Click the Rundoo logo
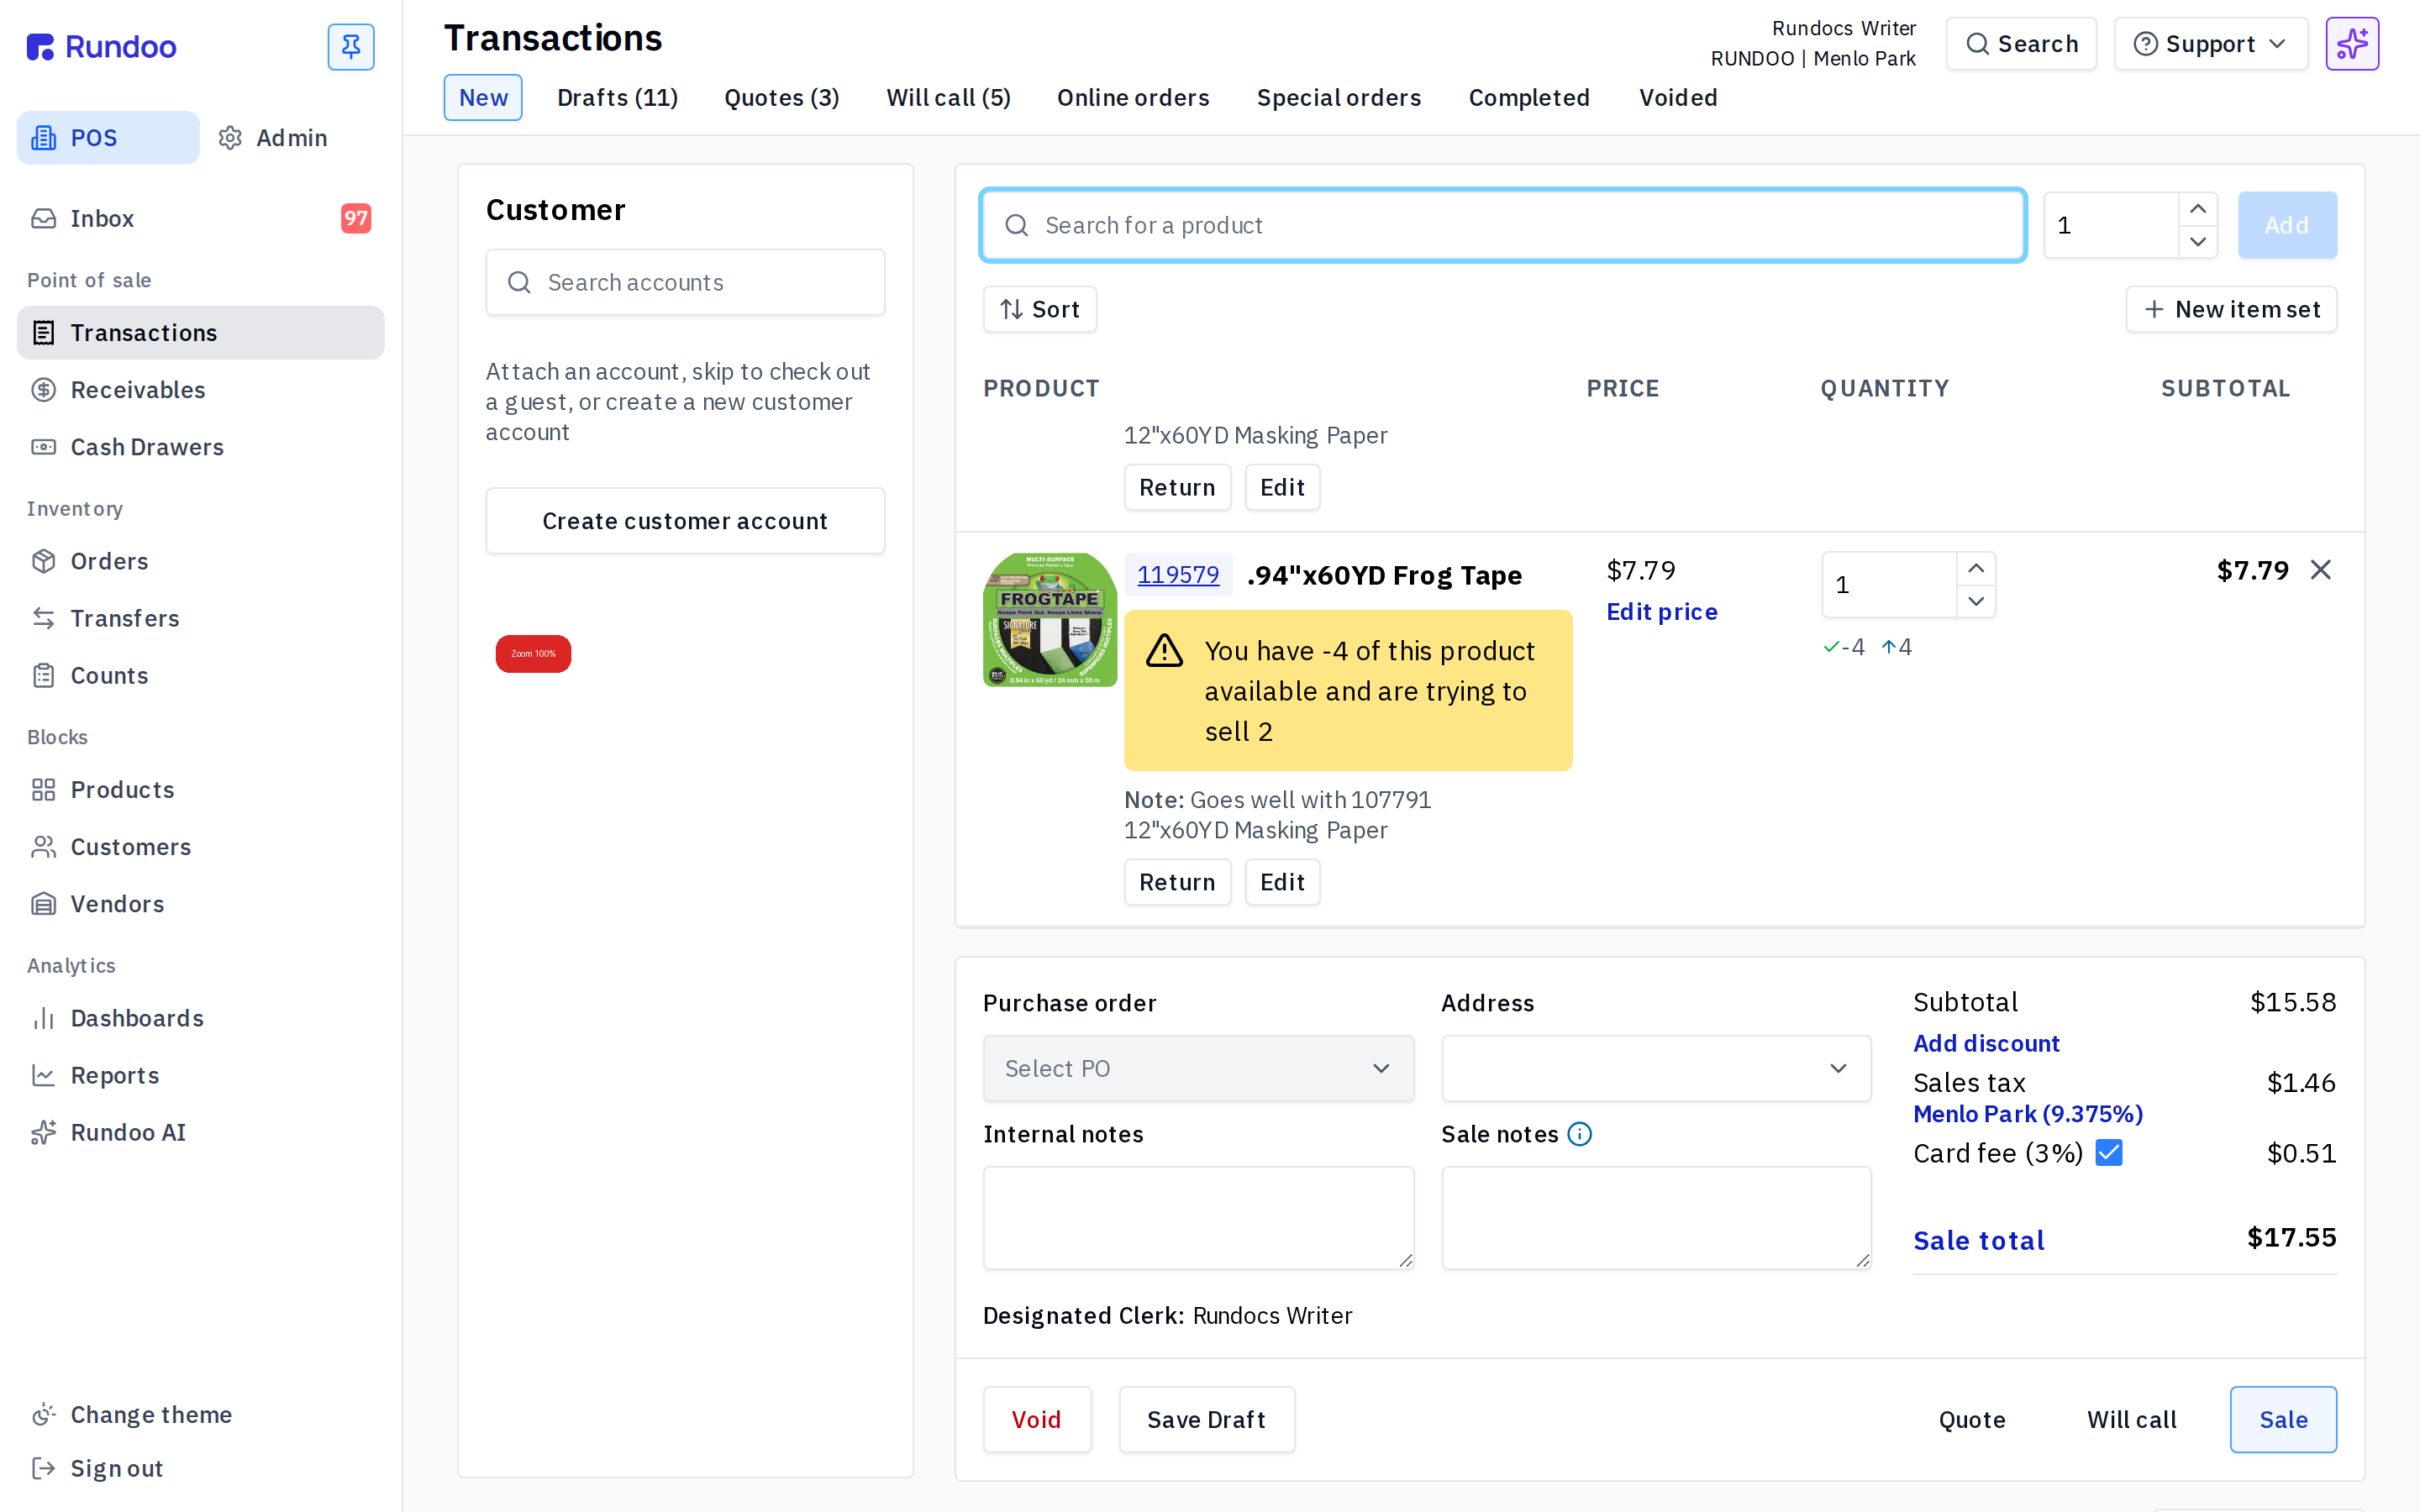This screenshot has width=2420, height=1512. (x=101, y=46)
